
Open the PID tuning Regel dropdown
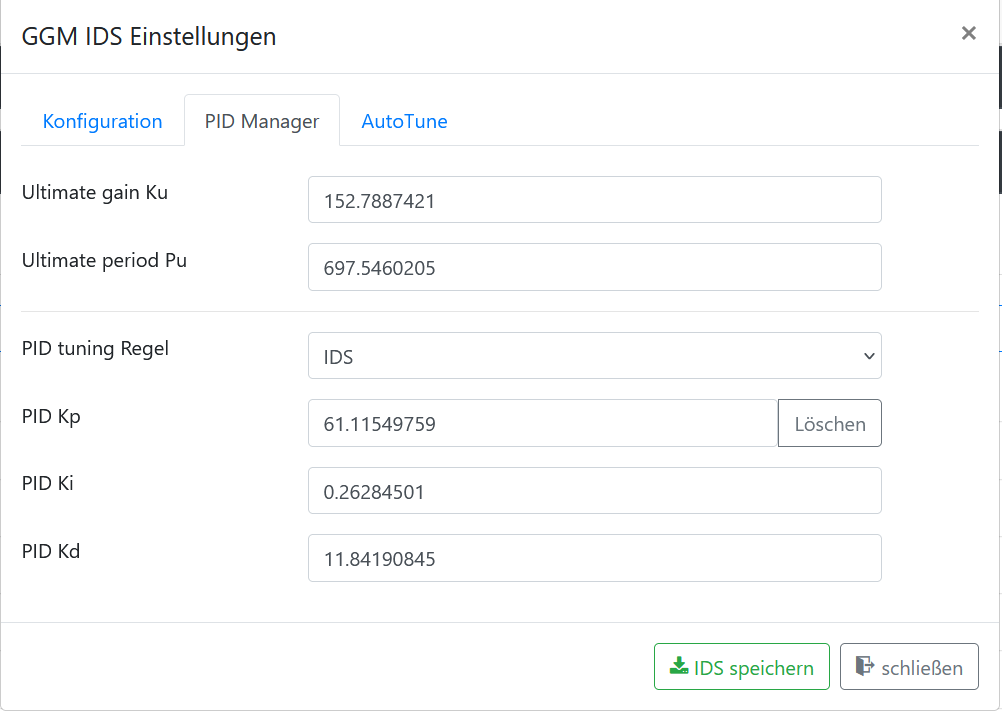point(594,356)
